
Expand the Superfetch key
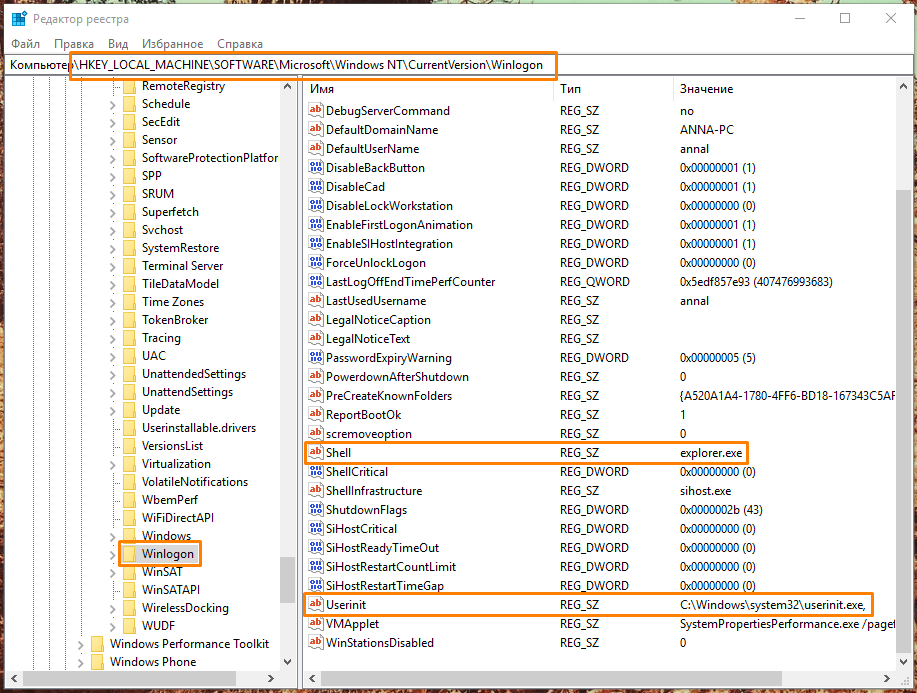pyautogui.click(x=112, y=213)
